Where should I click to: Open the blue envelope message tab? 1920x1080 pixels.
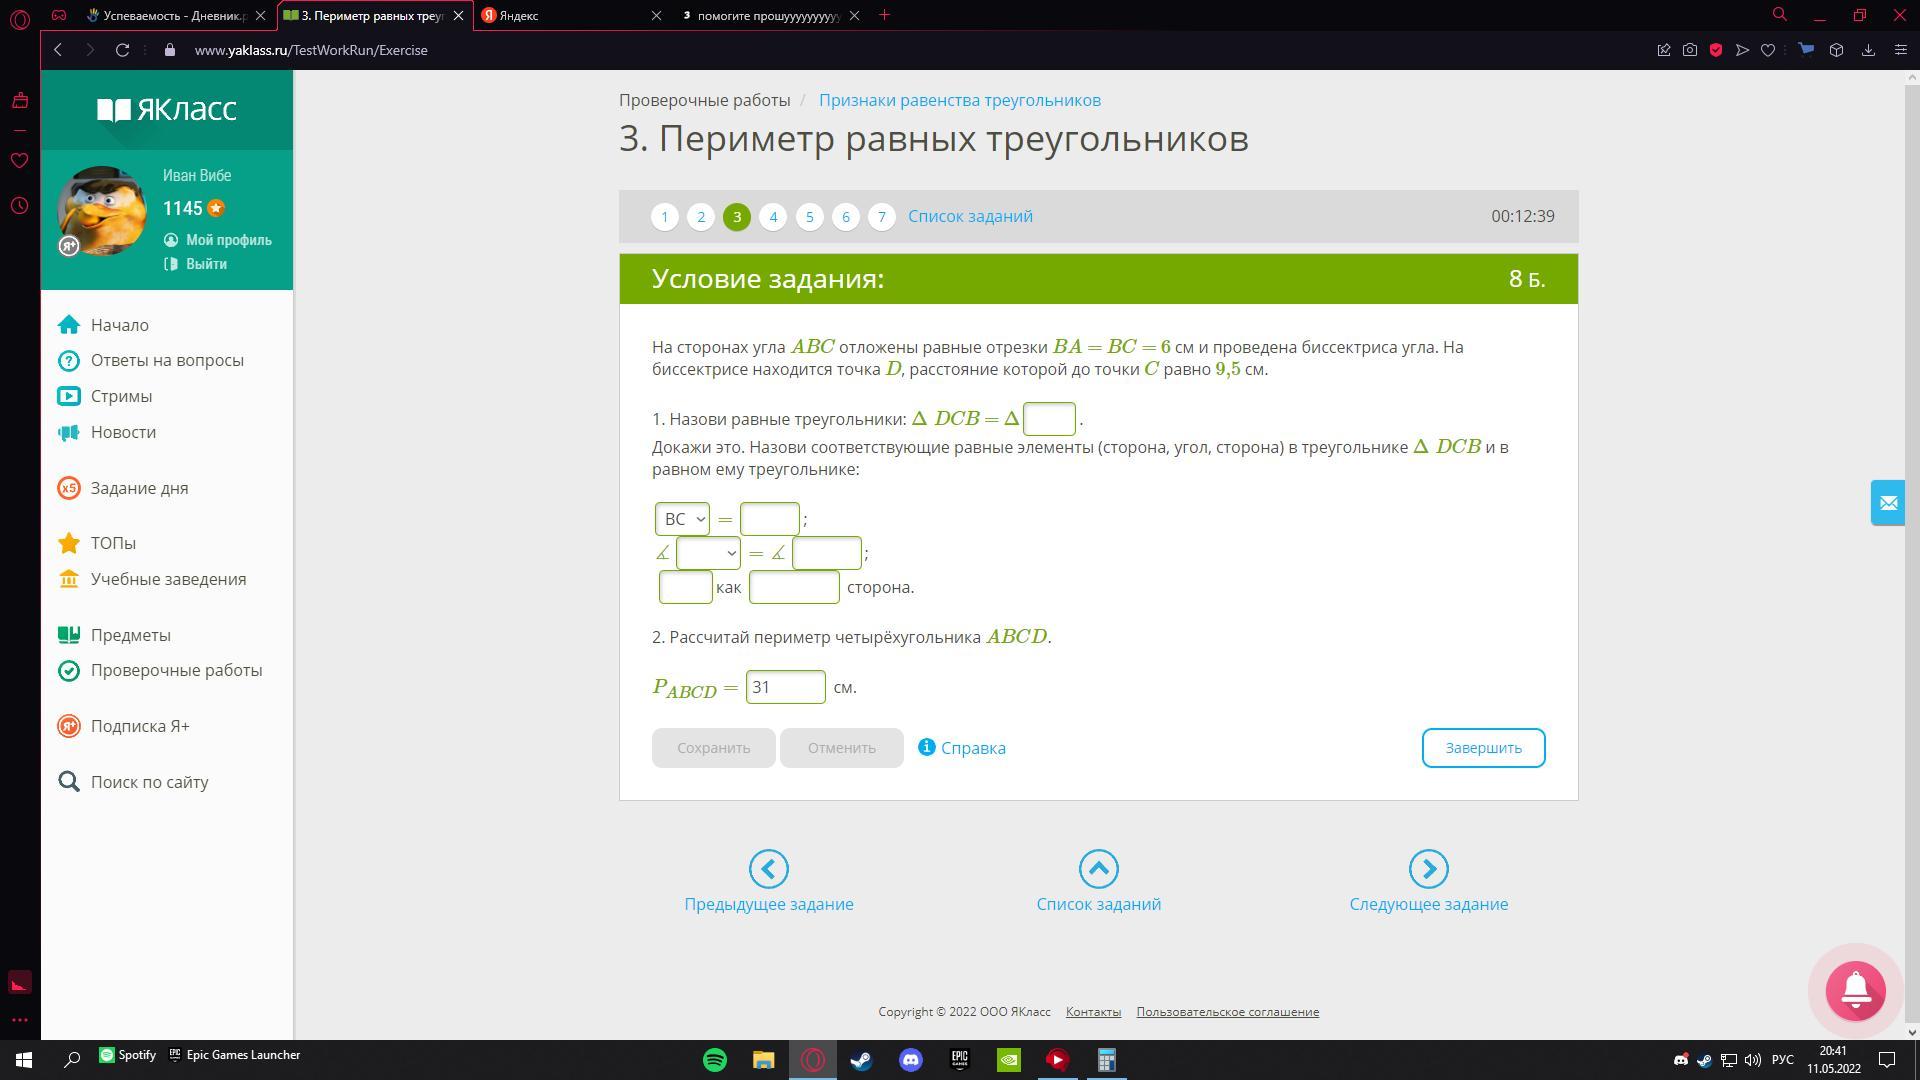click(x=1887, y=503)
